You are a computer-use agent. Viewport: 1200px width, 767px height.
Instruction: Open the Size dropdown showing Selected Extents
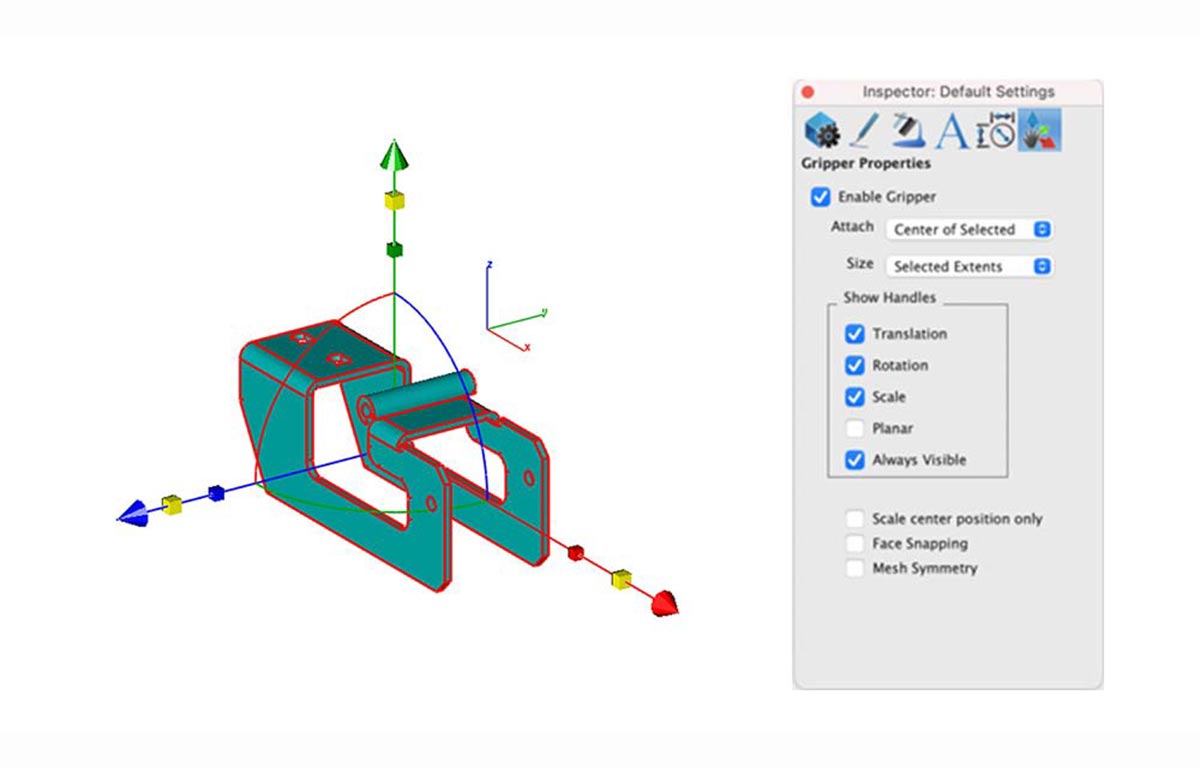[968, 266]
